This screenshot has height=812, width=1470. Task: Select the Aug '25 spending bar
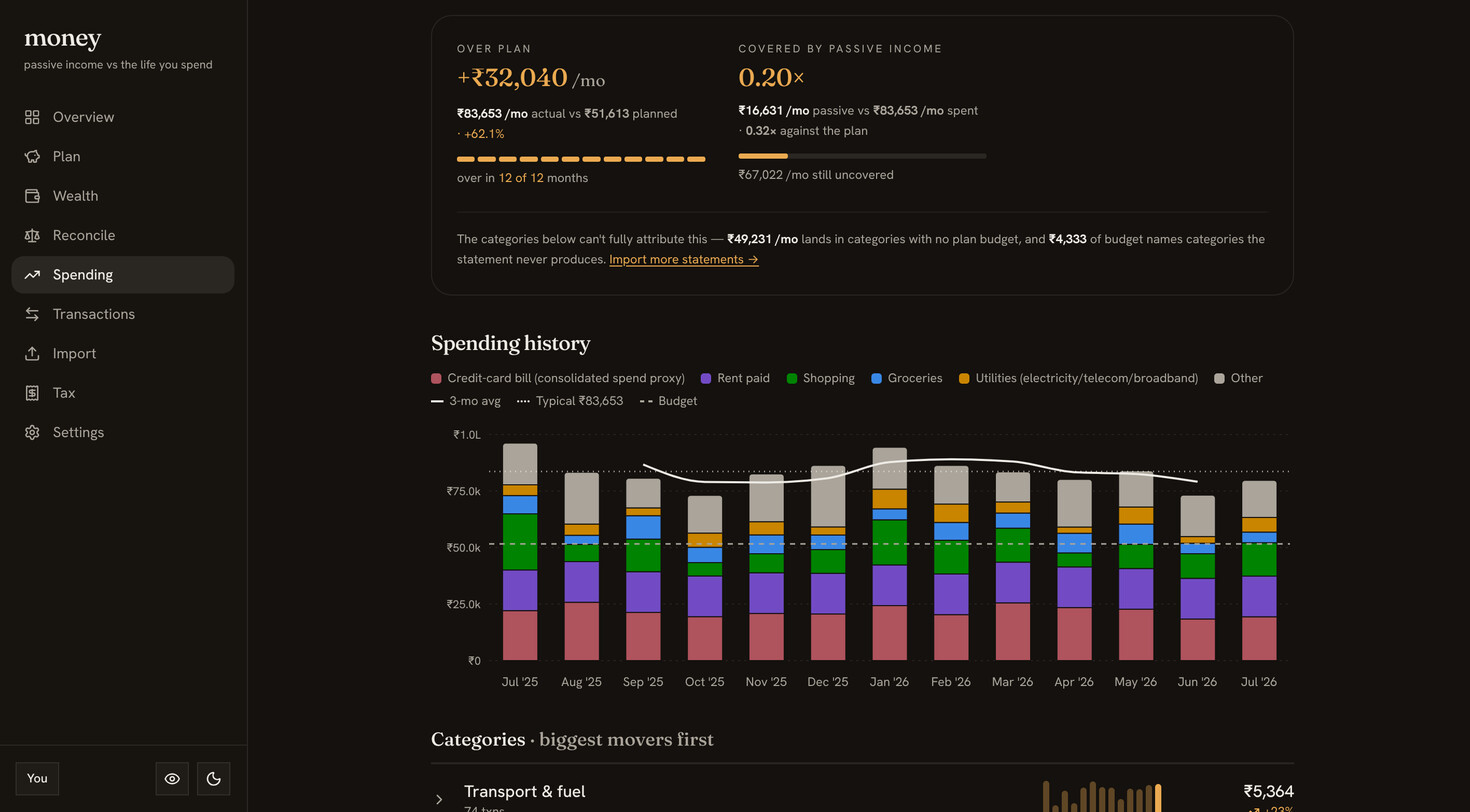pos(581,567)
